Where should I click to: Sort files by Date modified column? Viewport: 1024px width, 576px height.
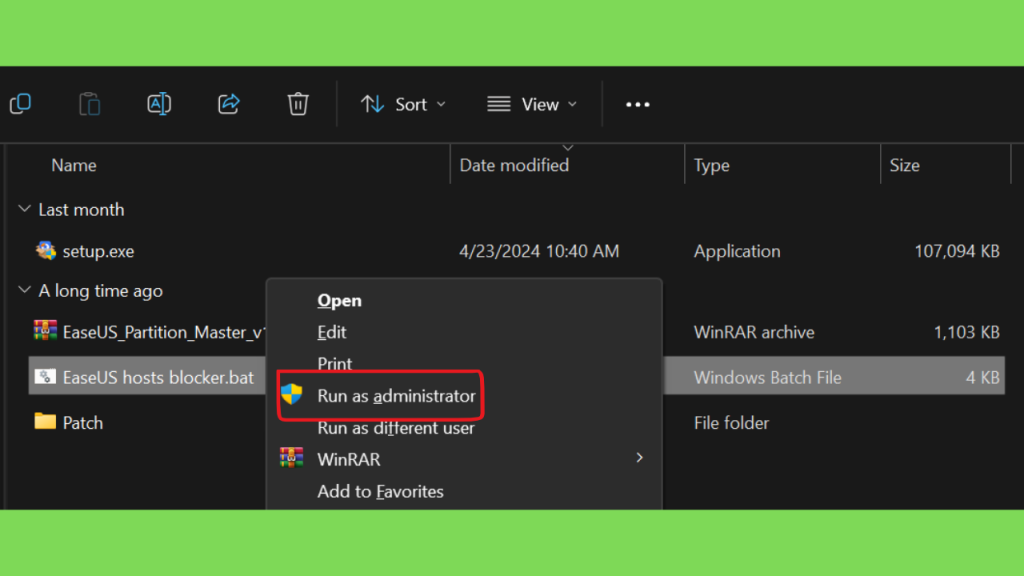514,165
